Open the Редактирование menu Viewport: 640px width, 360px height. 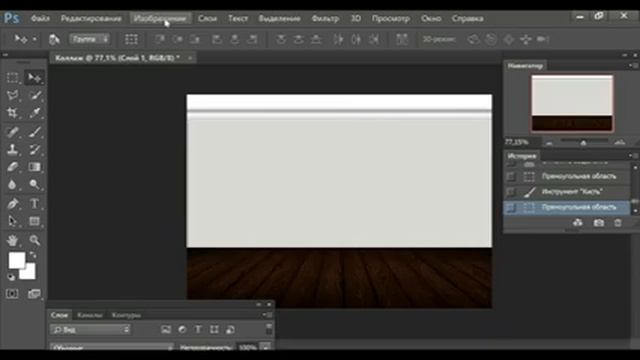click(x=91, y=18)
